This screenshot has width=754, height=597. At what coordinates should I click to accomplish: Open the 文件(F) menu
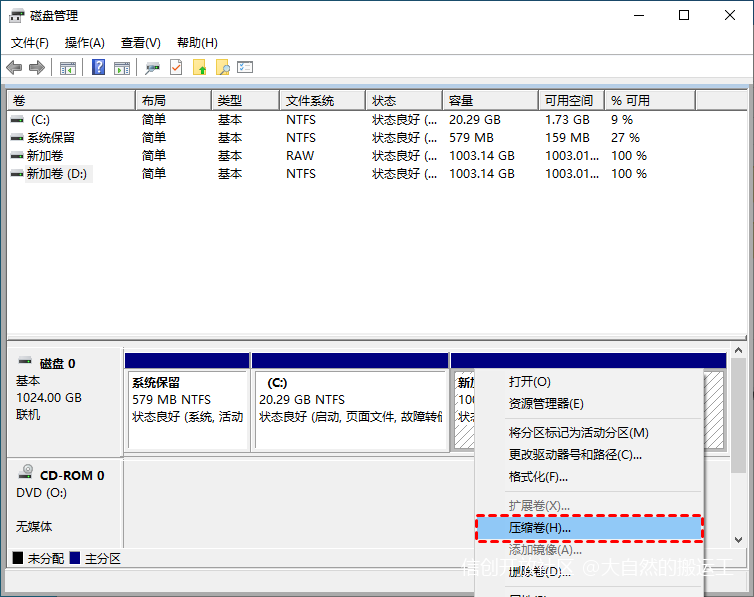click(x=30, y=43)
